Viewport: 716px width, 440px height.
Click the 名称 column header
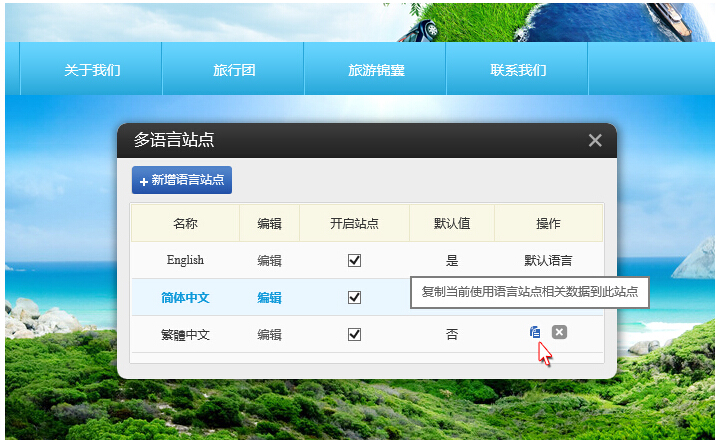coord(185,223)
